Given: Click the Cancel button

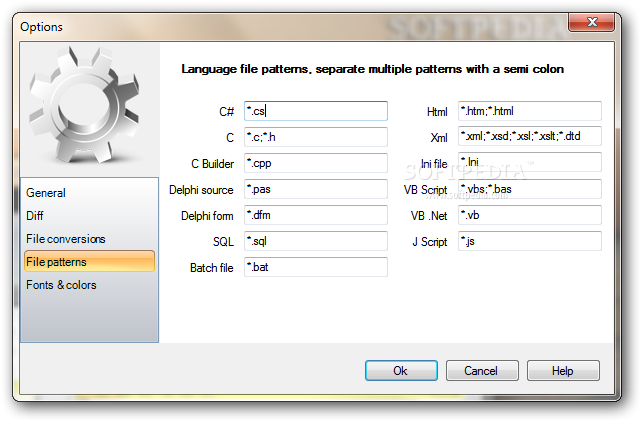Looking at the screenshot, I should [482, 370].
